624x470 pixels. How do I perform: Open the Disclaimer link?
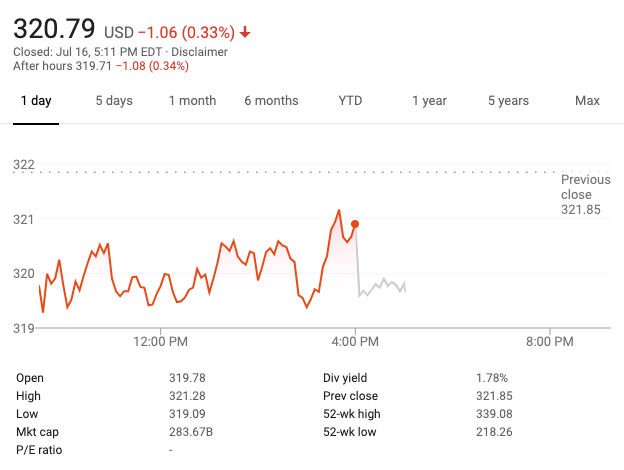pos(199,52)
